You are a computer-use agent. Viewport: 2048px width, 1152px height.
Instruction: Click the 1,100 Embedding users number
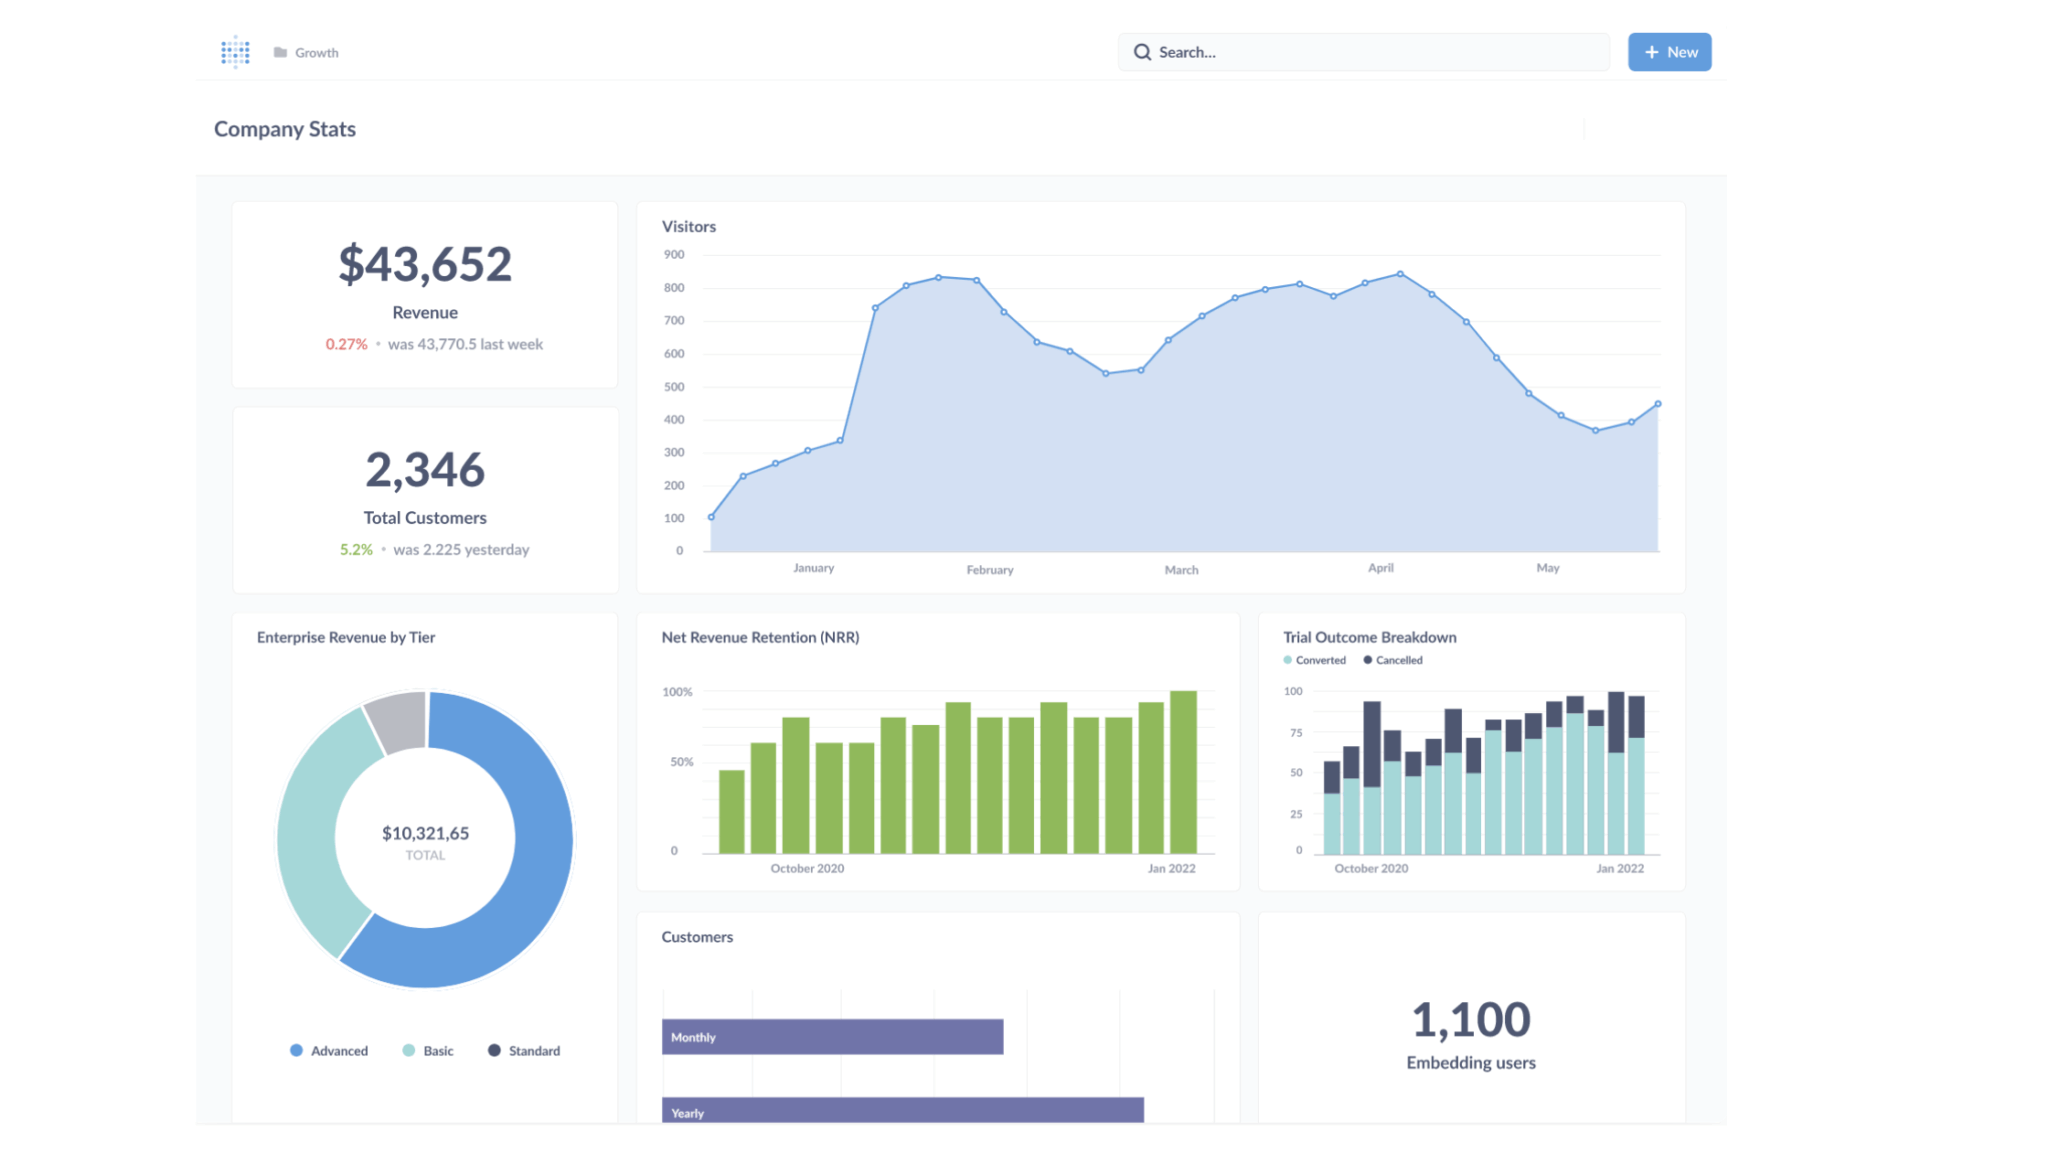coord(1471,1020)
